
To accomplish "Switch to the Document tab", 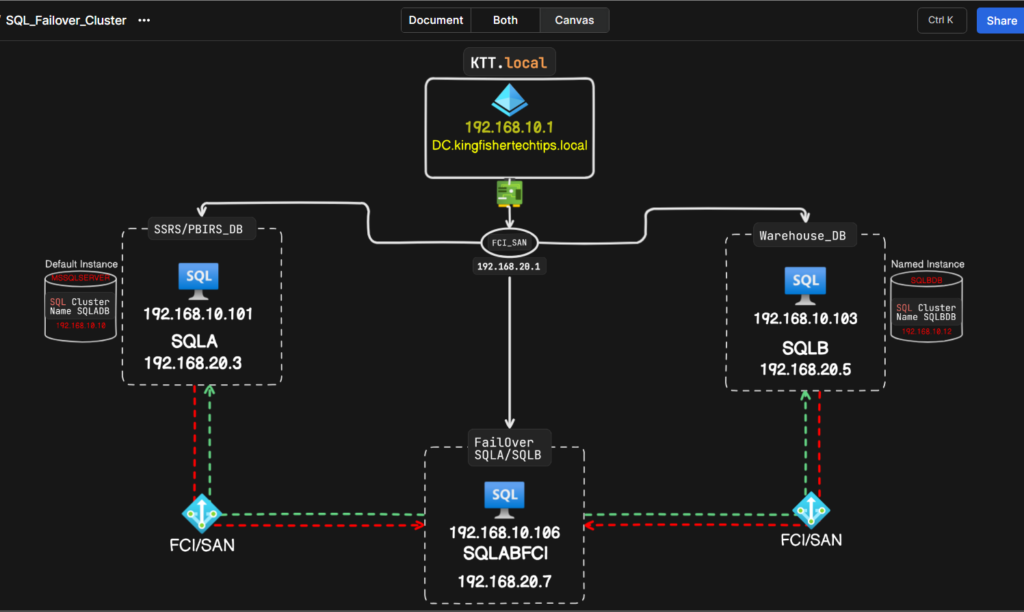I will pyautogui.click(x=435, y=19).
